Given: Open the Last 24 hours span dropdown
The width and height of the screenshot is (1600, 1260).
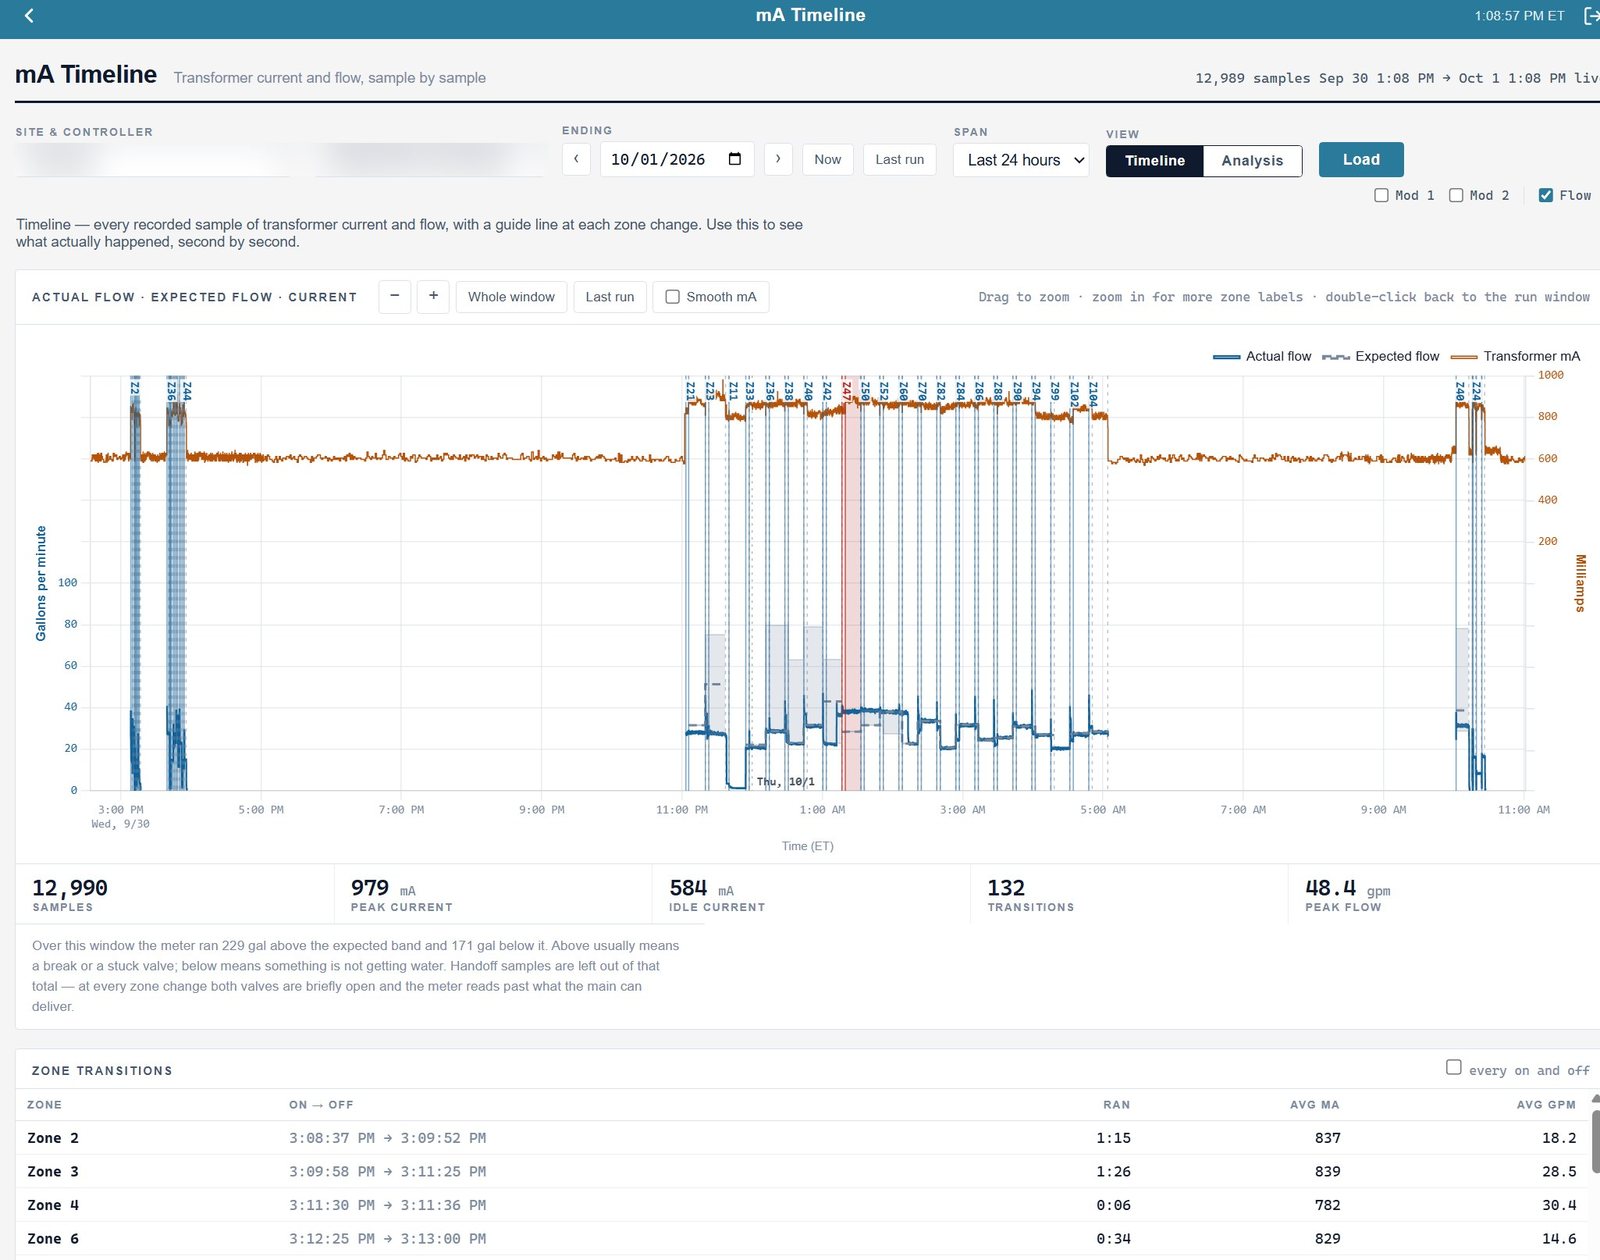Looking at the screenshot, I should (x=1021, y=160).
